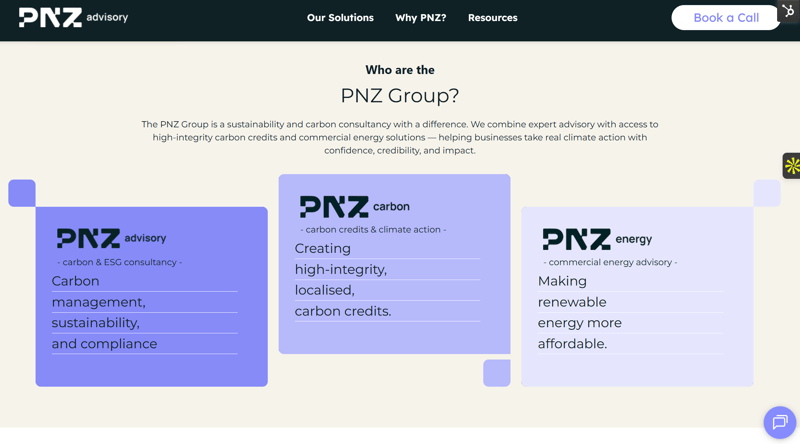Expand the Resources menu
The height and width of the screenshot is (444, 800).
[492, 18]
